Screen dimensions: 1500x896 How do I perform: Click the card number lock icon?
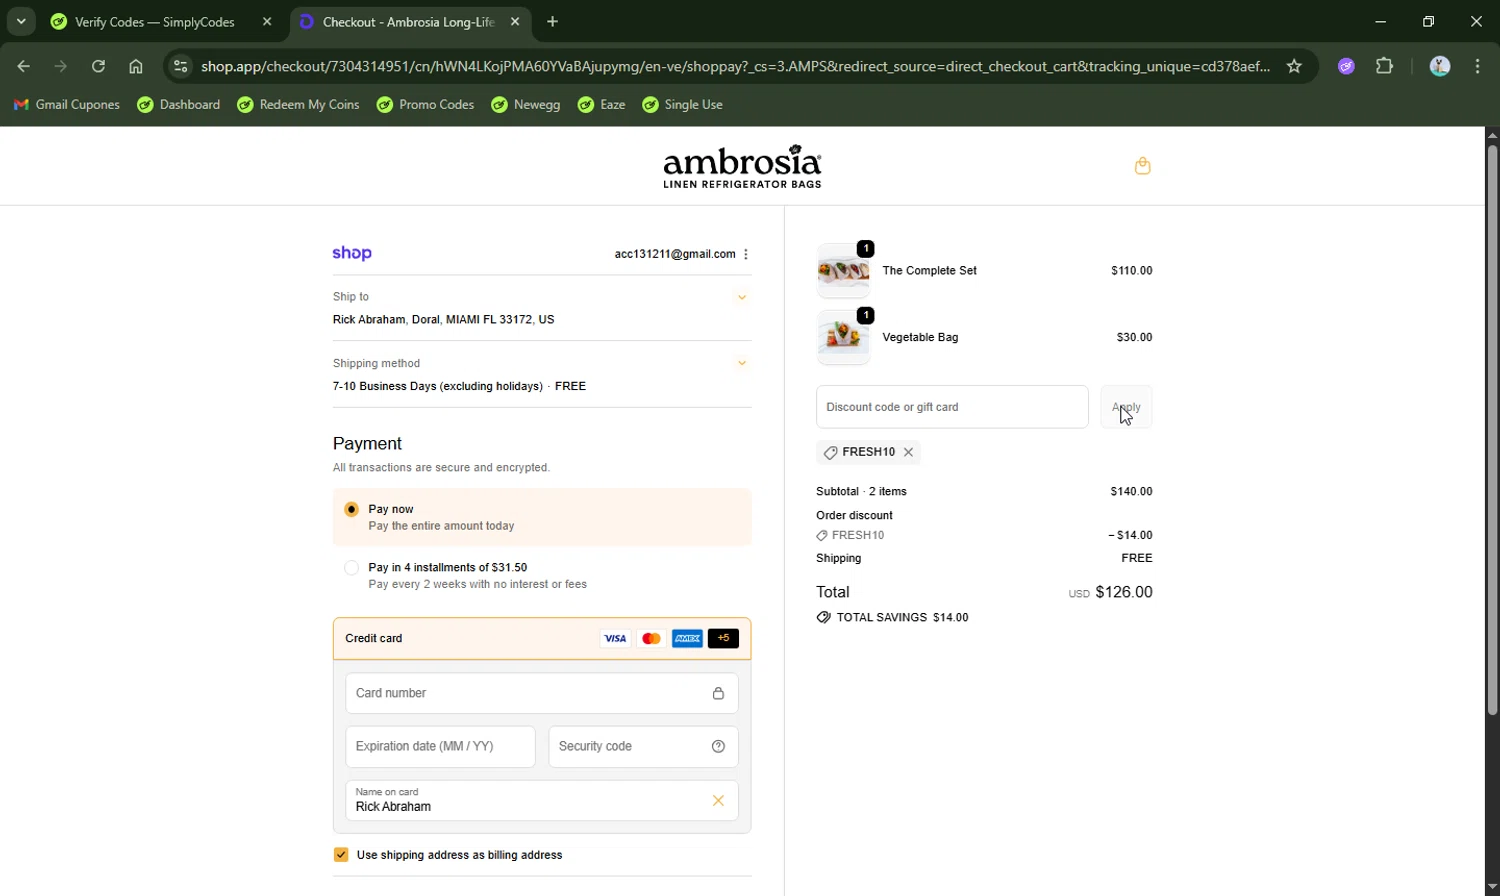[x=718, y=693]
